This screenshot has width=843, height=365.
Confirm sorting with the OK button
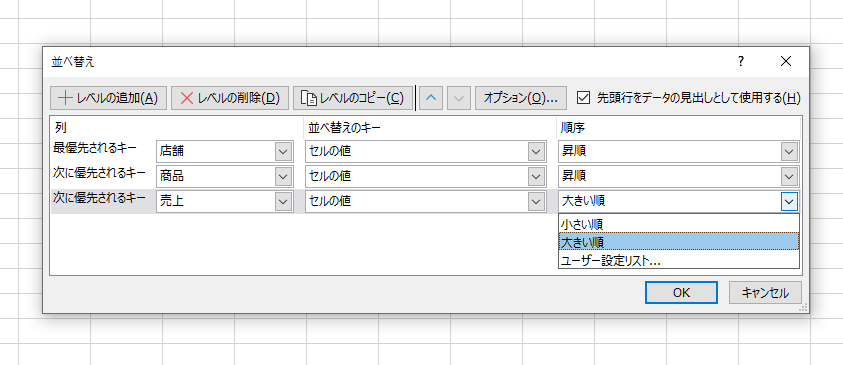pos(681,293)
